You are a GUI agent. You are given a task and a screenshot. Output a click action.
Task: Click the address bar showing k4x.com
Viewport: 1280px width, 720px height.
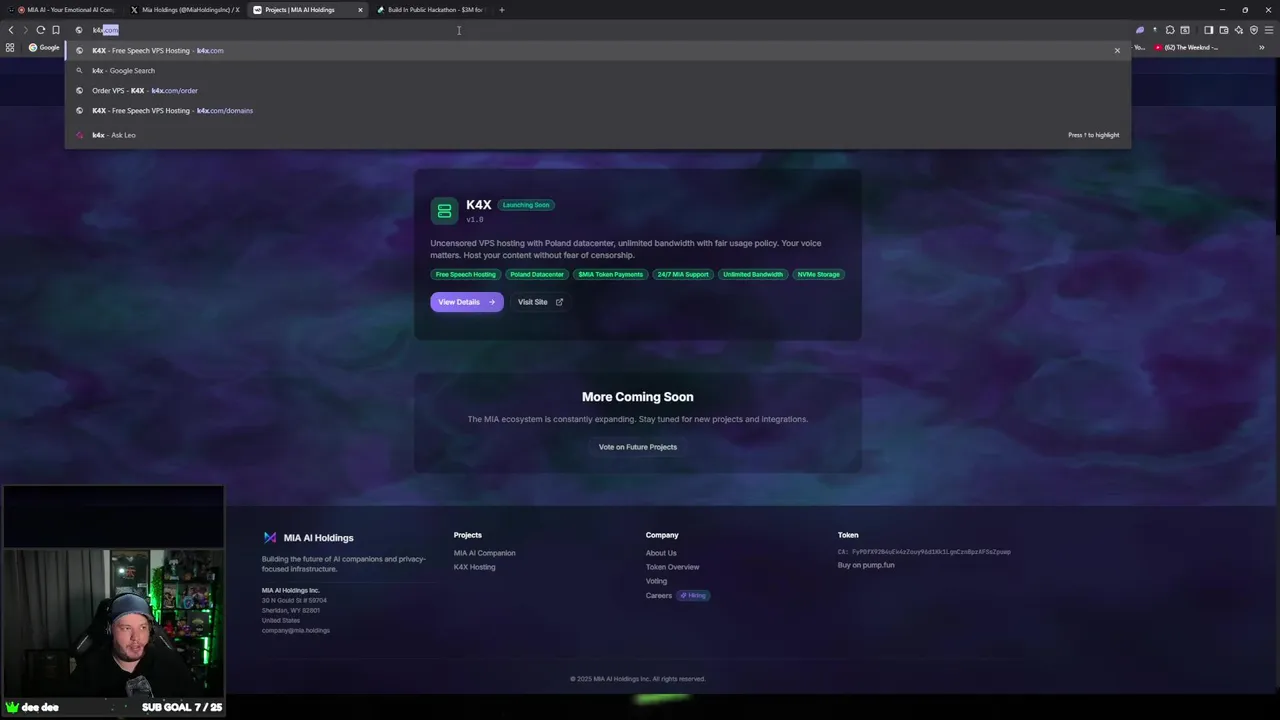[x=600, y=30]
